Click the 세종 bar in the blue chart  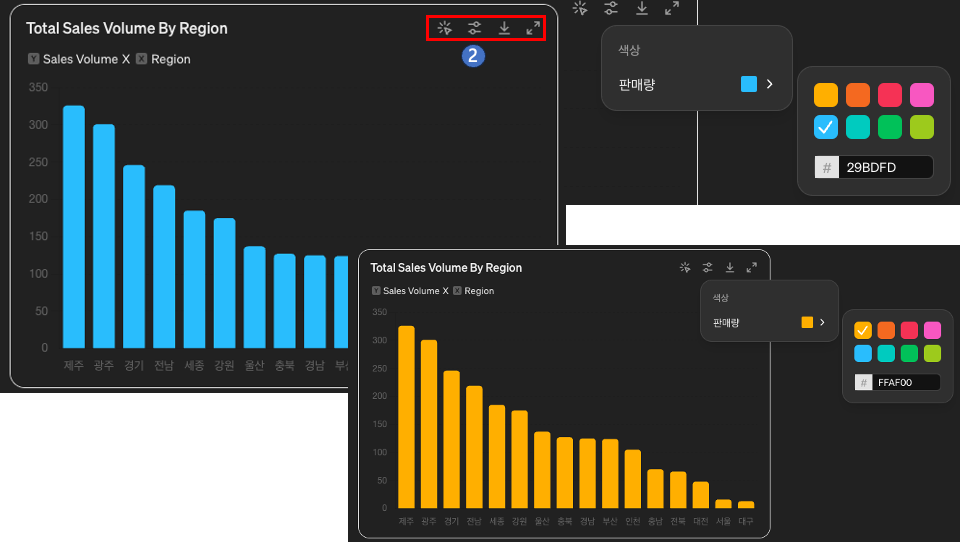coord(195,279)
